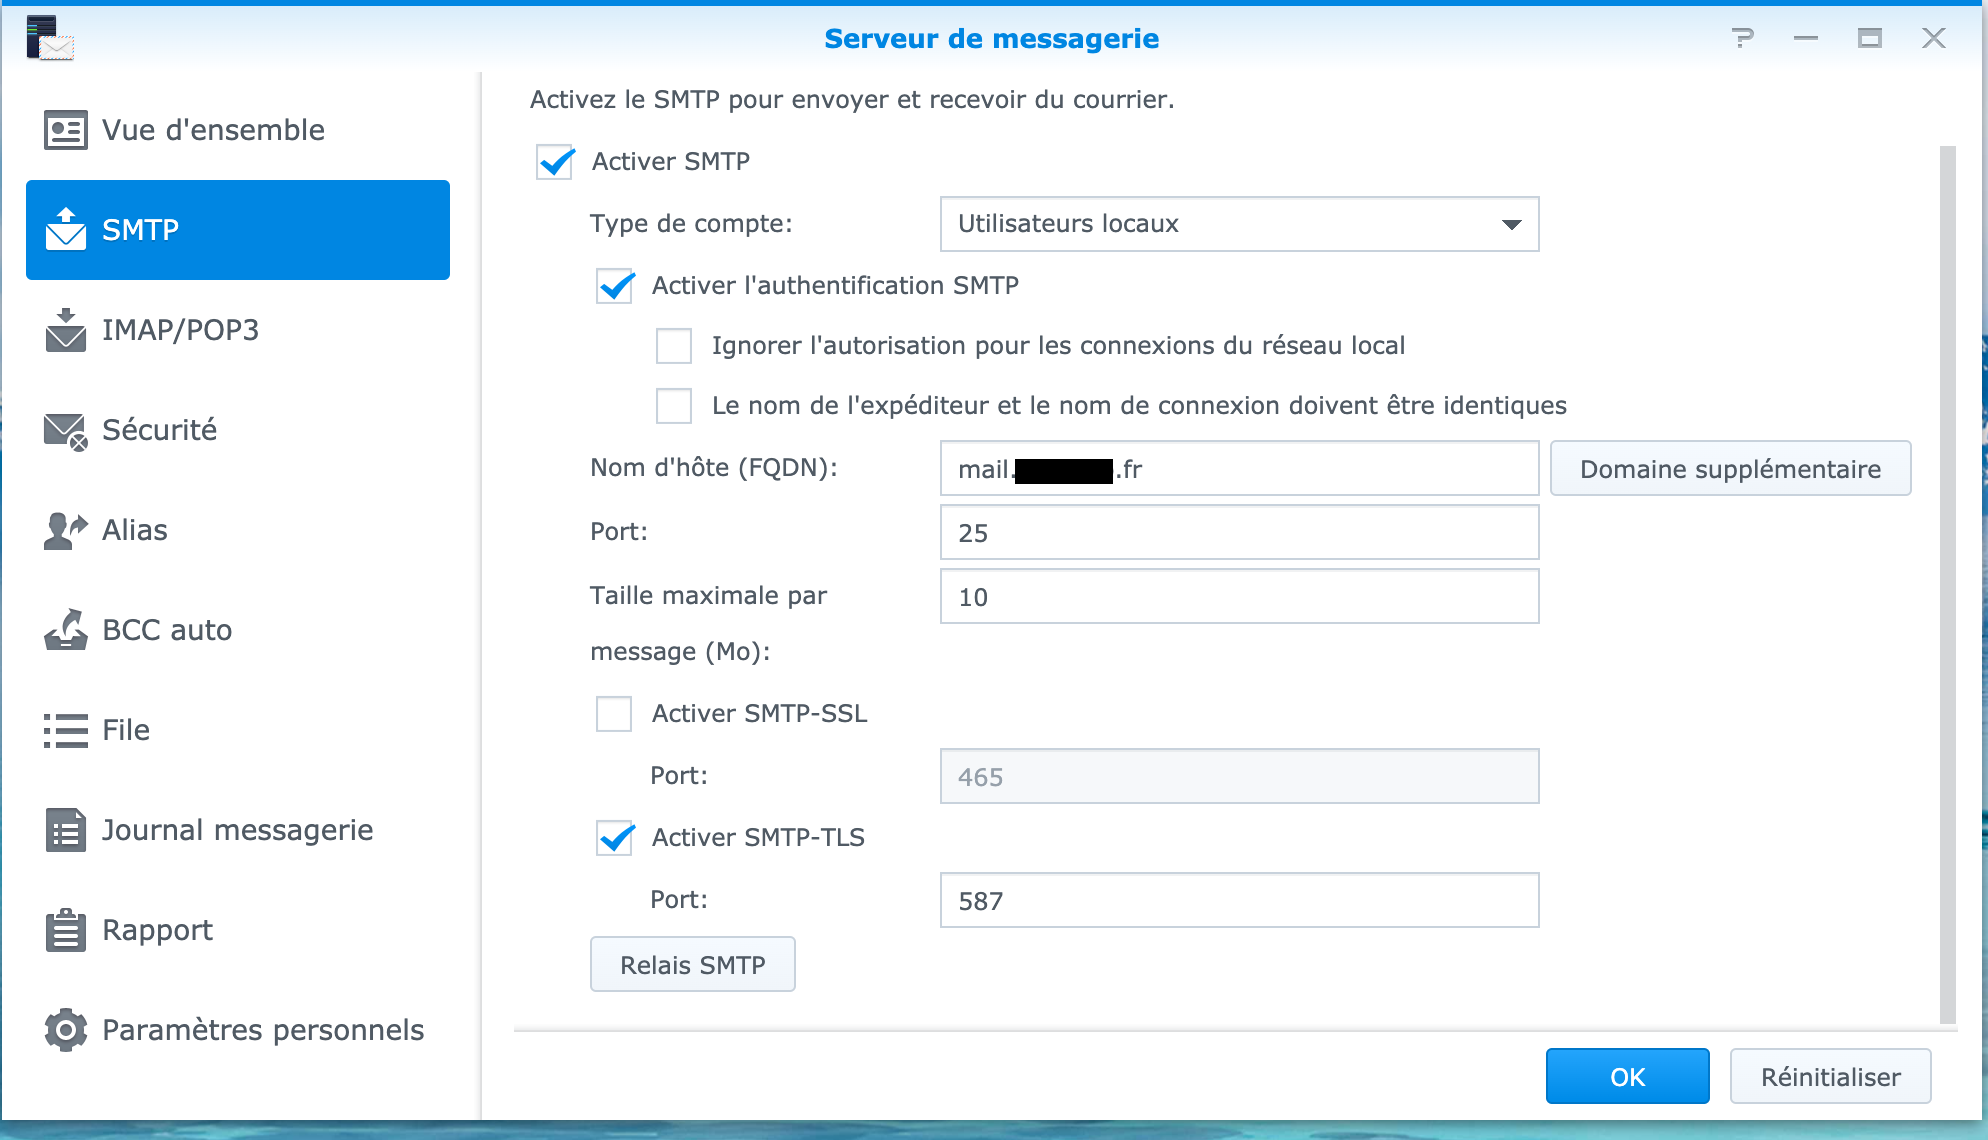Check Ignorer l'autorisation réseau local option

point(674,346)
